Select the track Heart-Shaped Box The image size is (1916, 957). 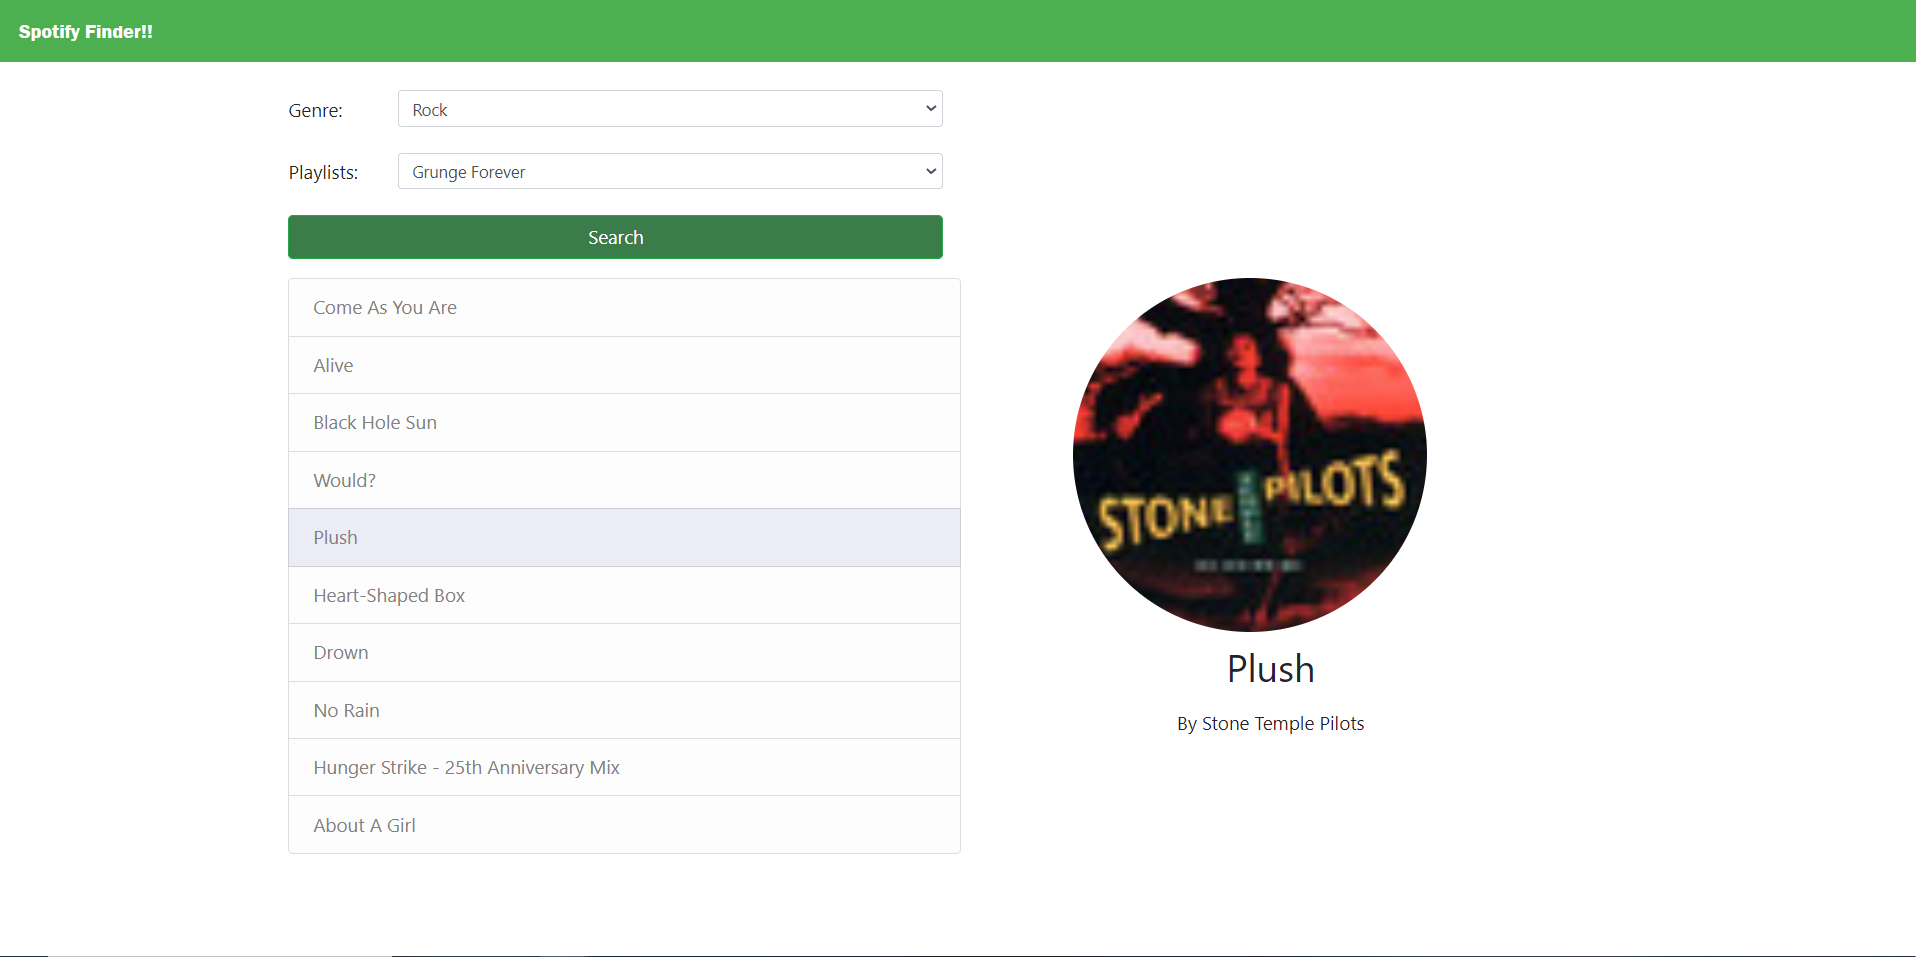click(x=624, y=595)
